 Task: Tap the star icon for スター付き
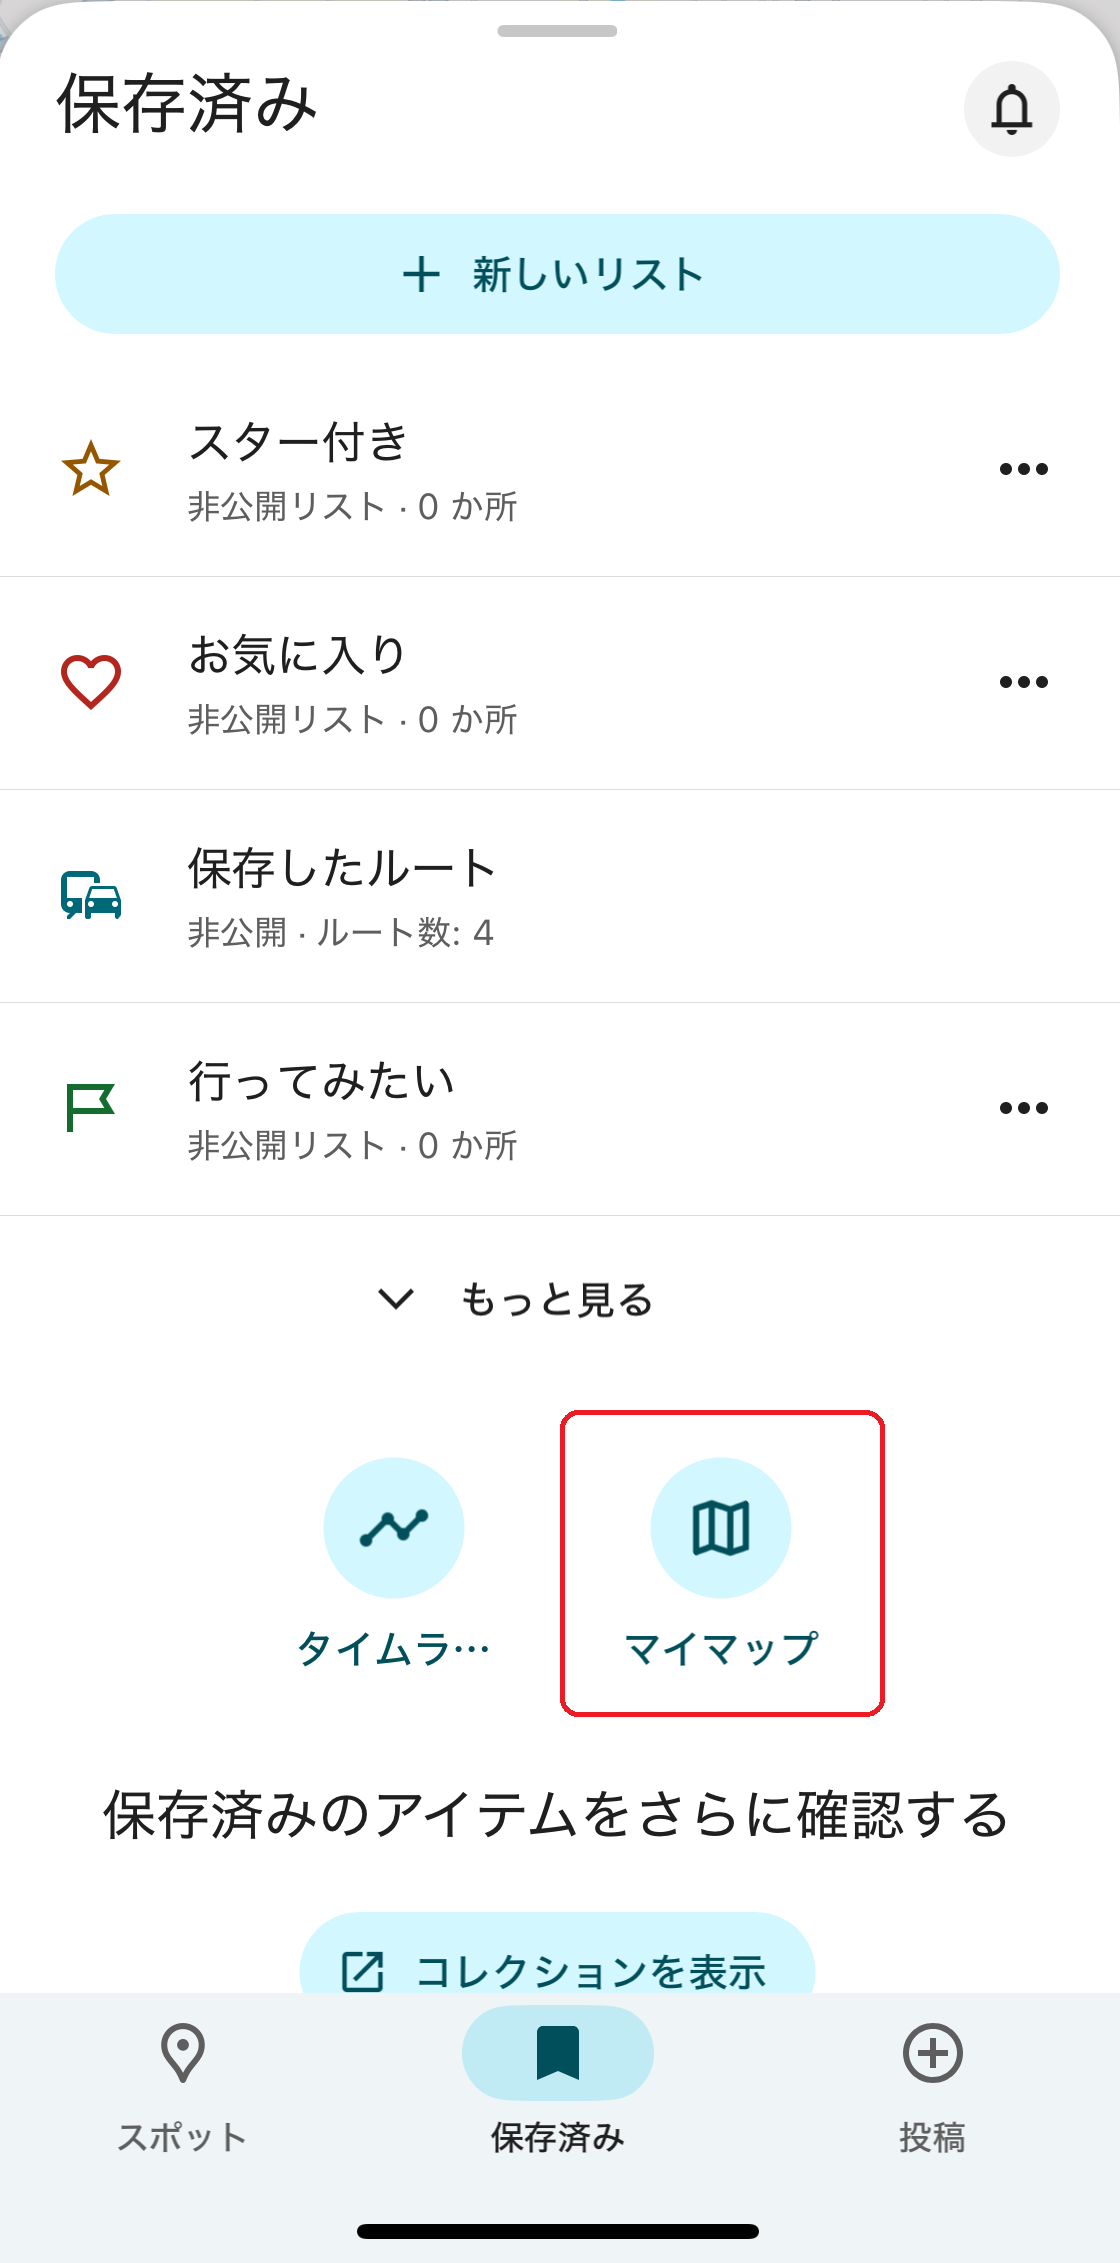tap(91, 468)
